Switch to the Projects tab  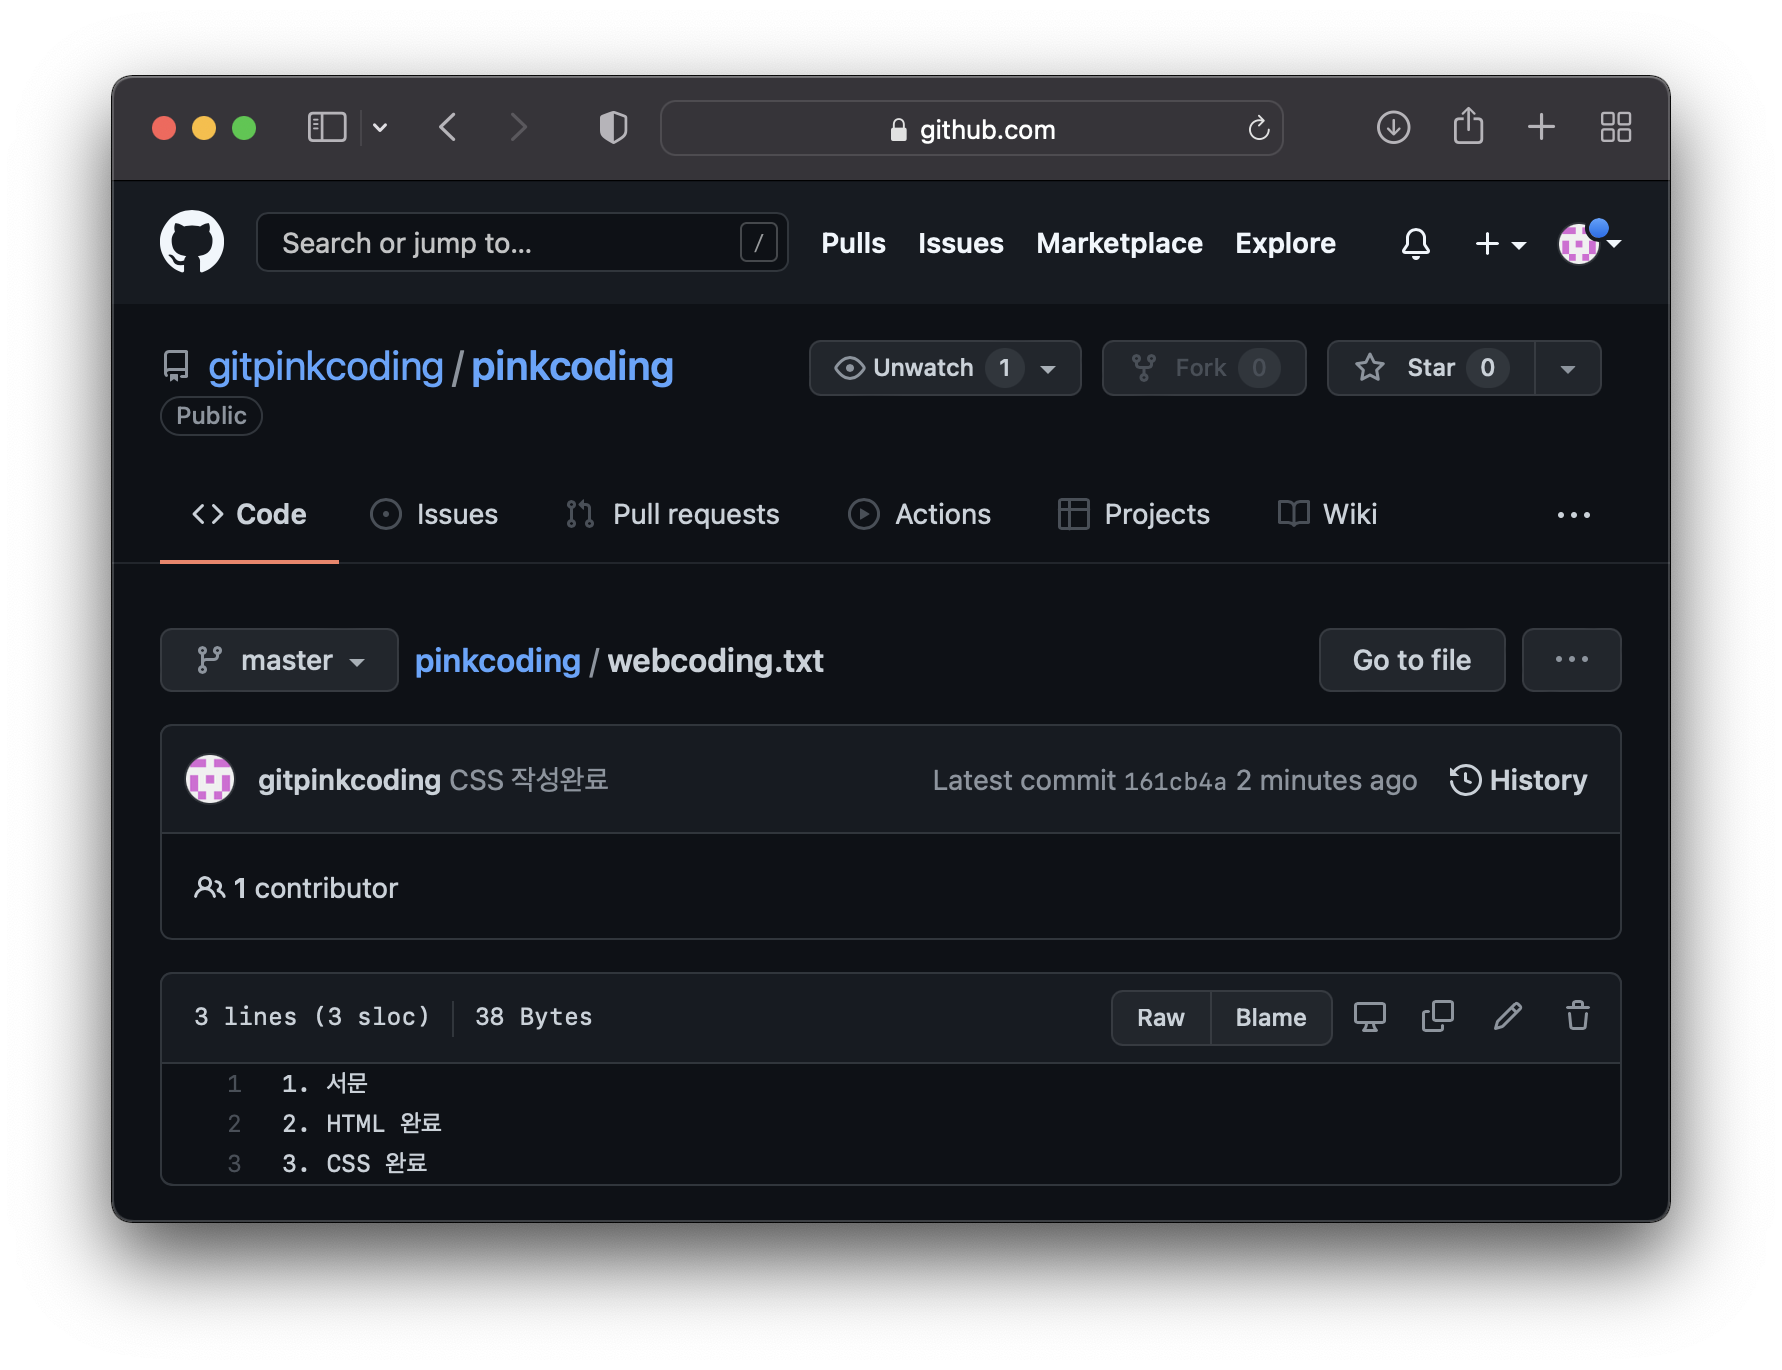pos(1134,514)
